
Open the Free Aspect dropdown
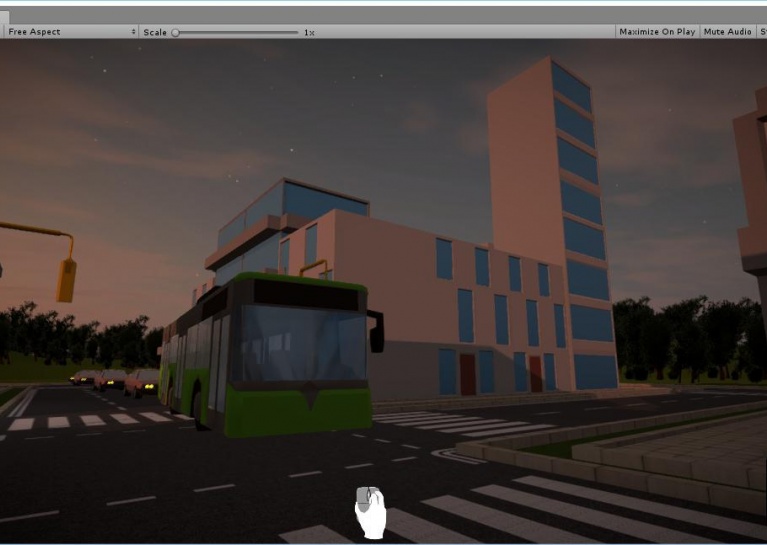[x=71, y=32]
